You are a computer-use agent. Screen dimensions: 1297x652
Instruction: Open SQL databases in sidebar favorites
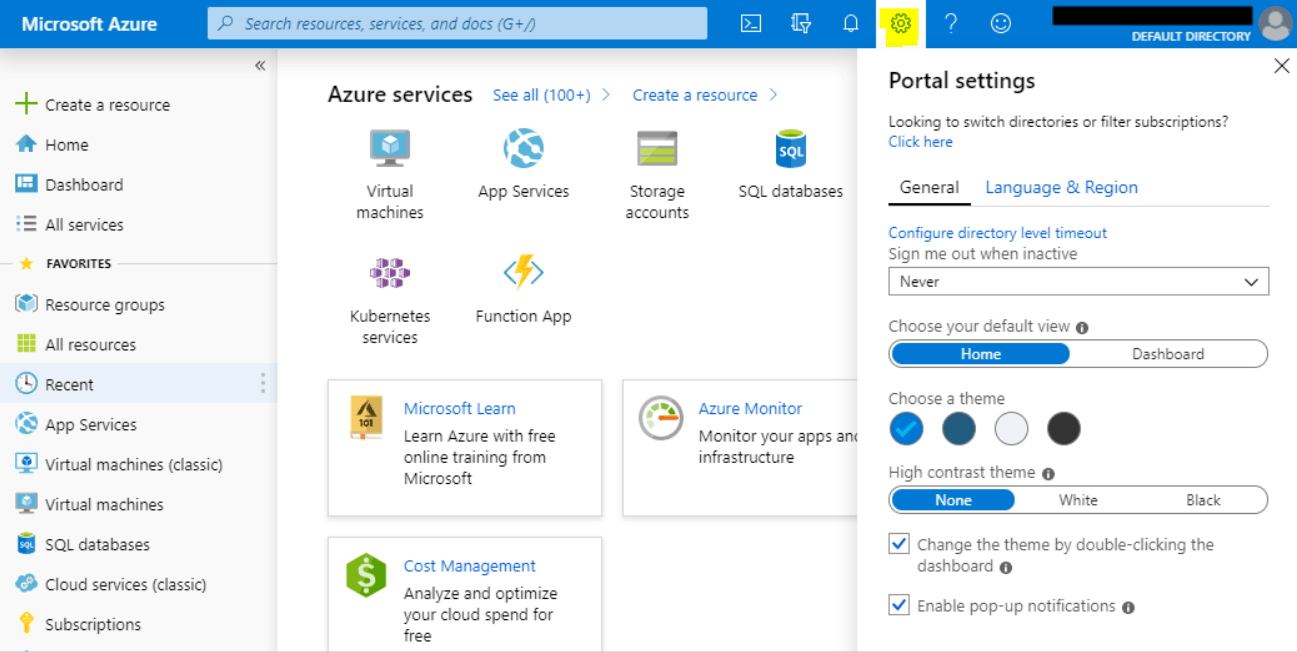pos(83,545)
